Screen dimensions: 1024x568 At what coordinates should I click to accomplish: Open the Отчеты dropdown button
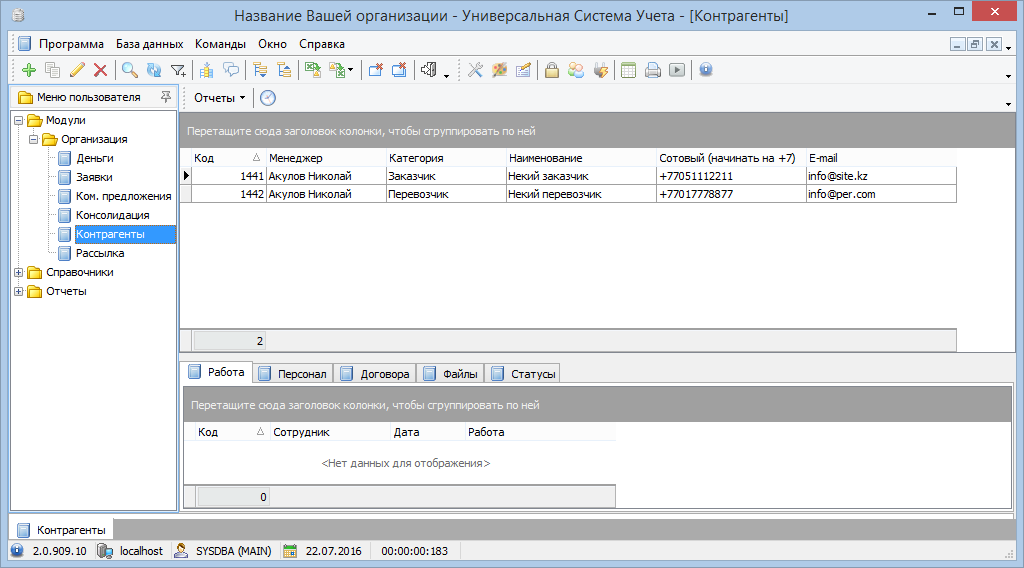tap(219, 98)
